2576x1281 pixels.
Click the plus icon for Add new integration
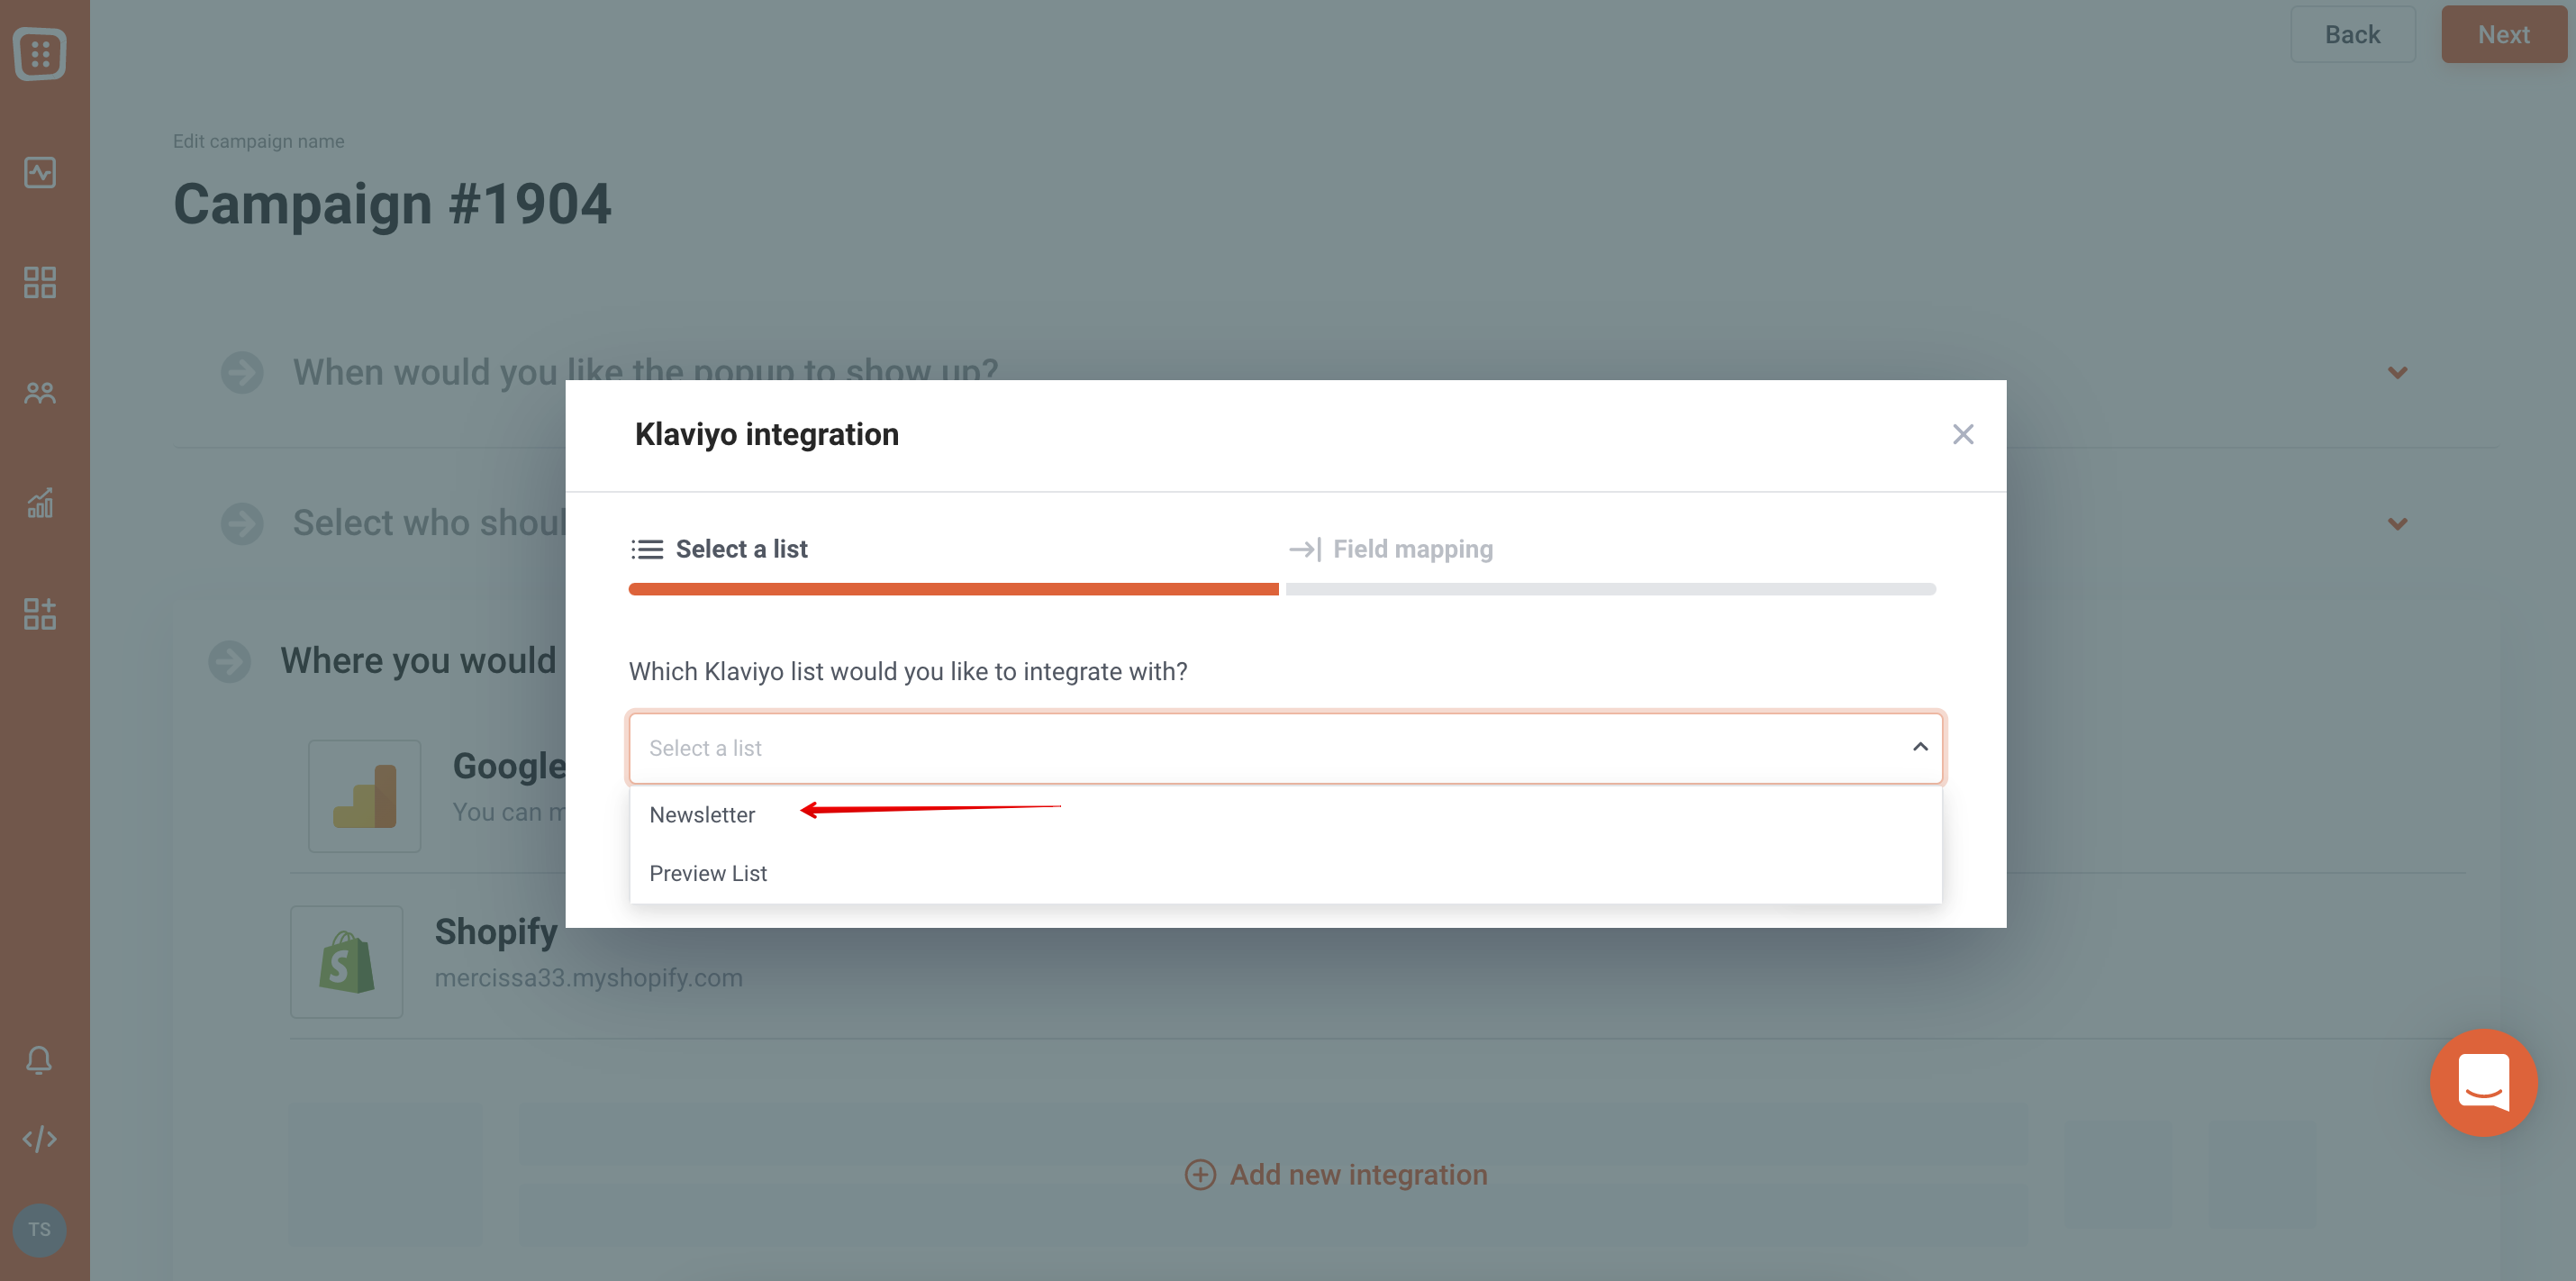[x=1200, y=1174]
